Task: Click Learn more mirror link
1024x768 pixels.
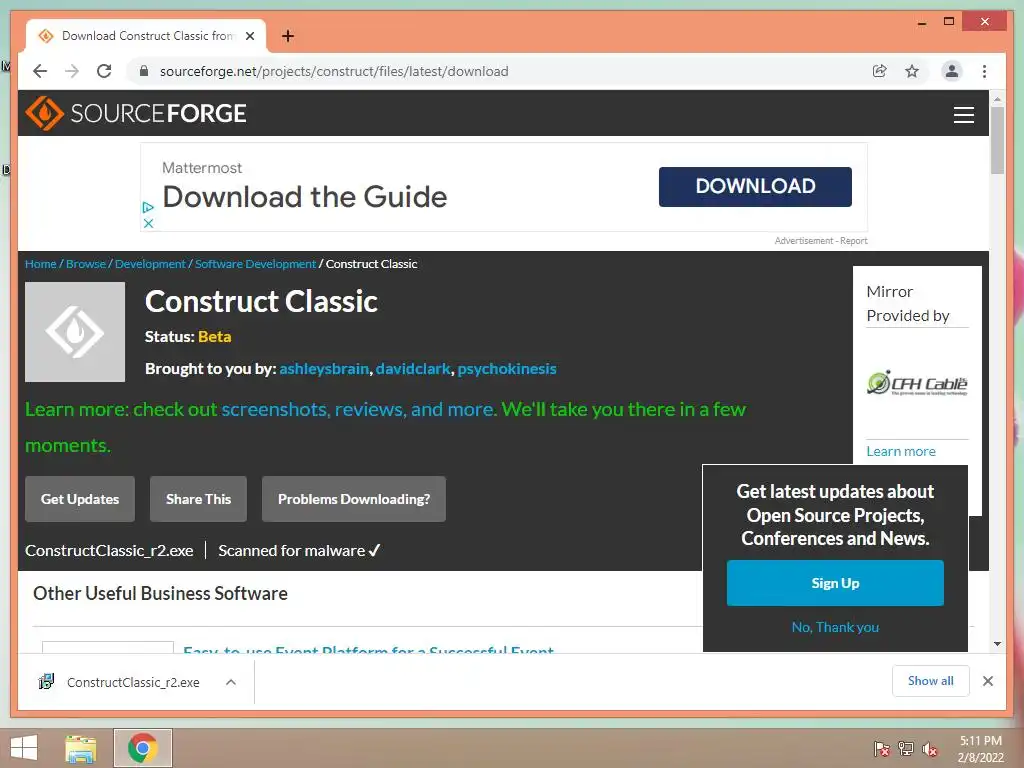Action: 901,451
